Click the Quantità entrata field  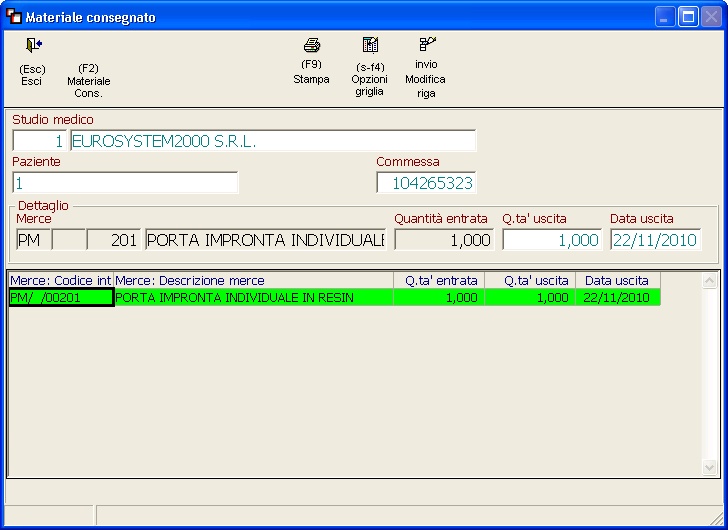(444, 239)
